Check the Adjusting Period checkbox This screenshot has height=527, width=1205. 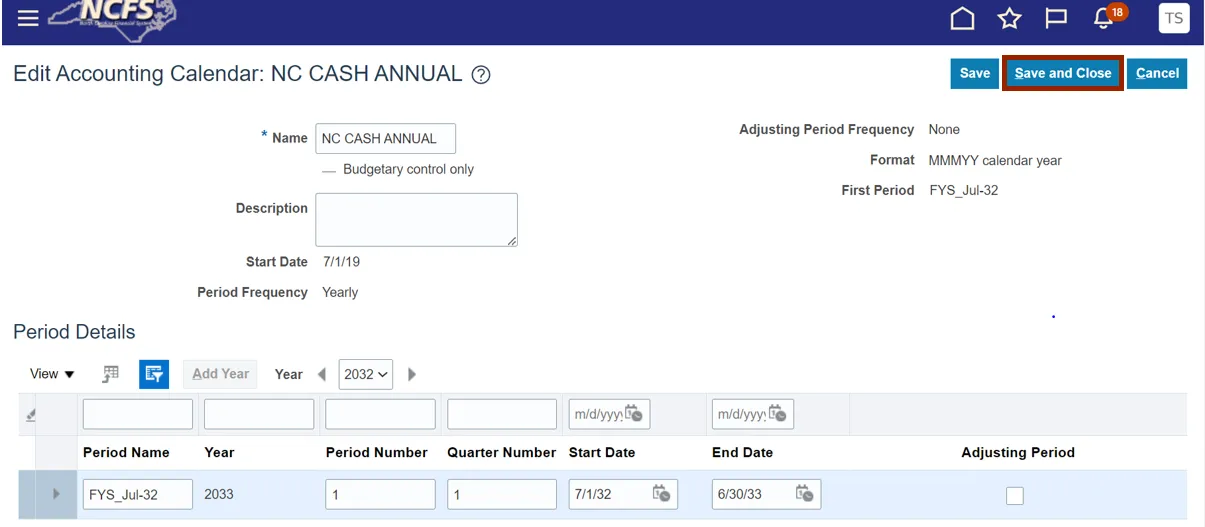(1015, 495)
